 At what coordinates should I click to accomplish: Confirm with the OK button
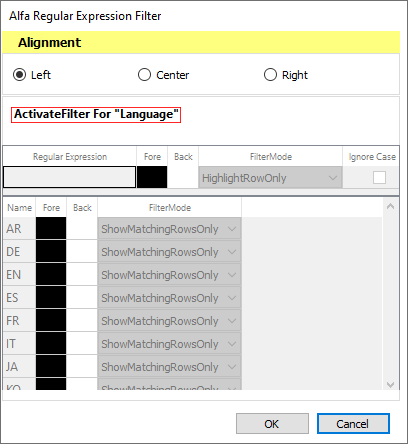pos(272,424)
